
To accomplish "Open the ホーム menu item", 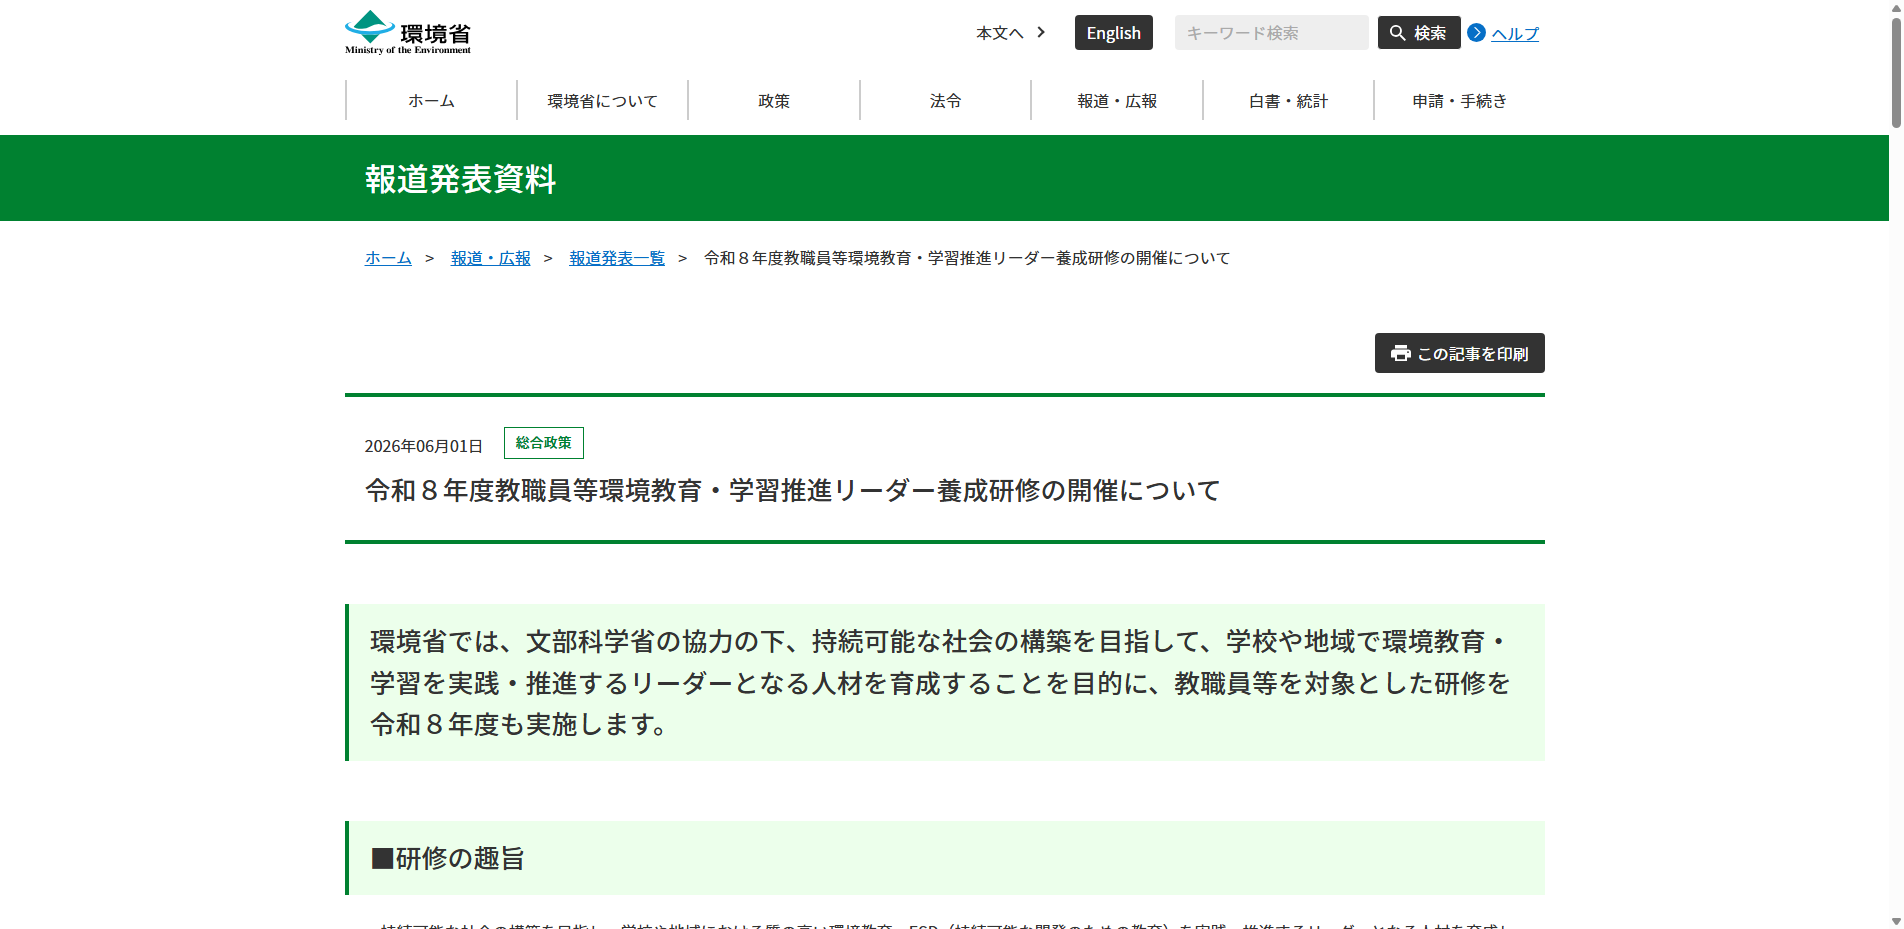I will [x=431, y=101].
